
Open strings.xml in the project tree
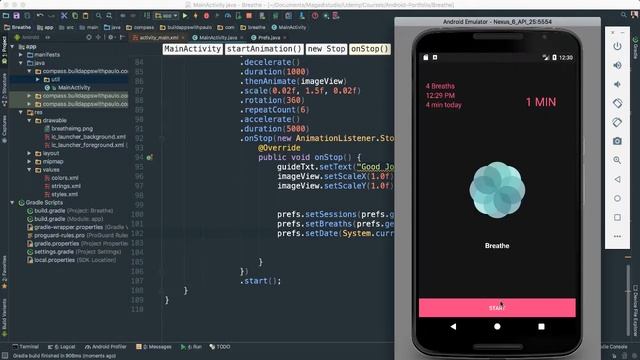click(x=66, y=186)
